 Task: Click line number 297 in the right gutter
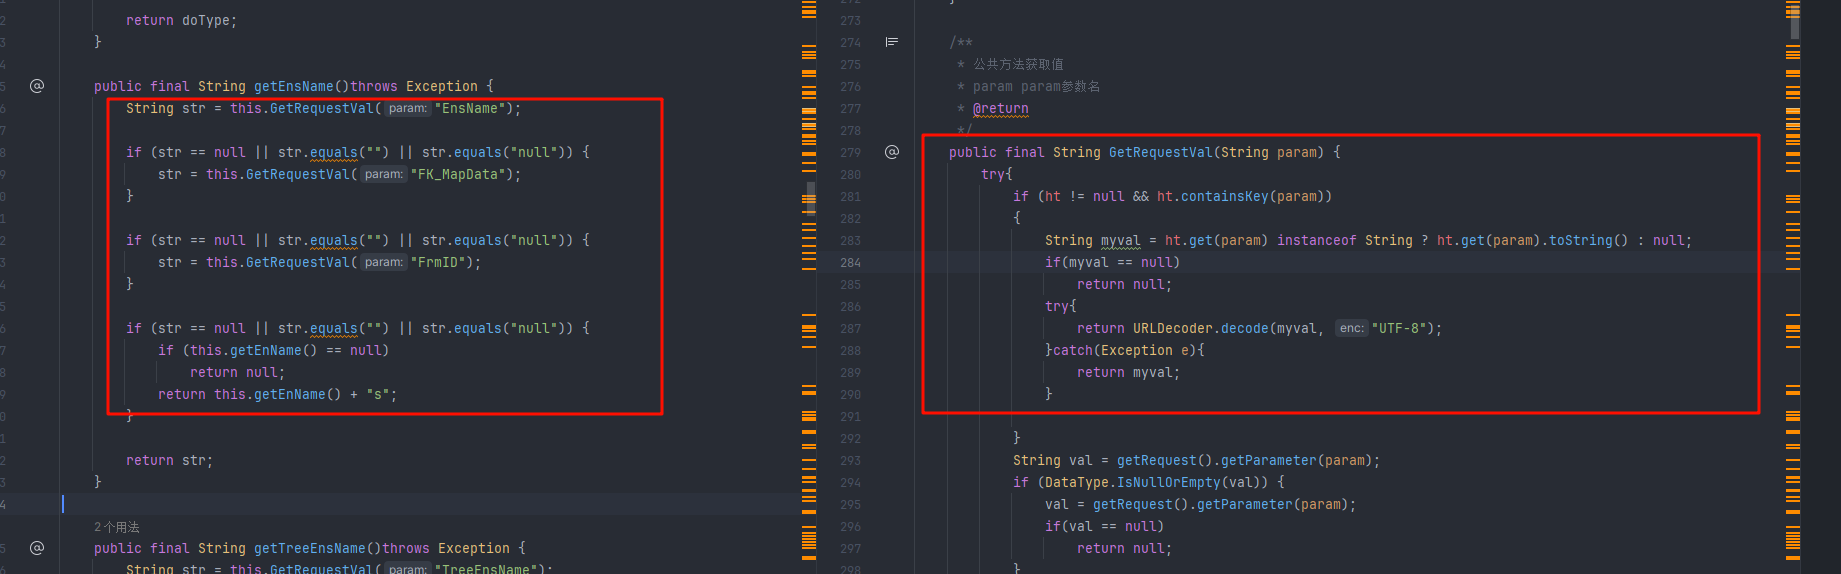coord(851,549)
